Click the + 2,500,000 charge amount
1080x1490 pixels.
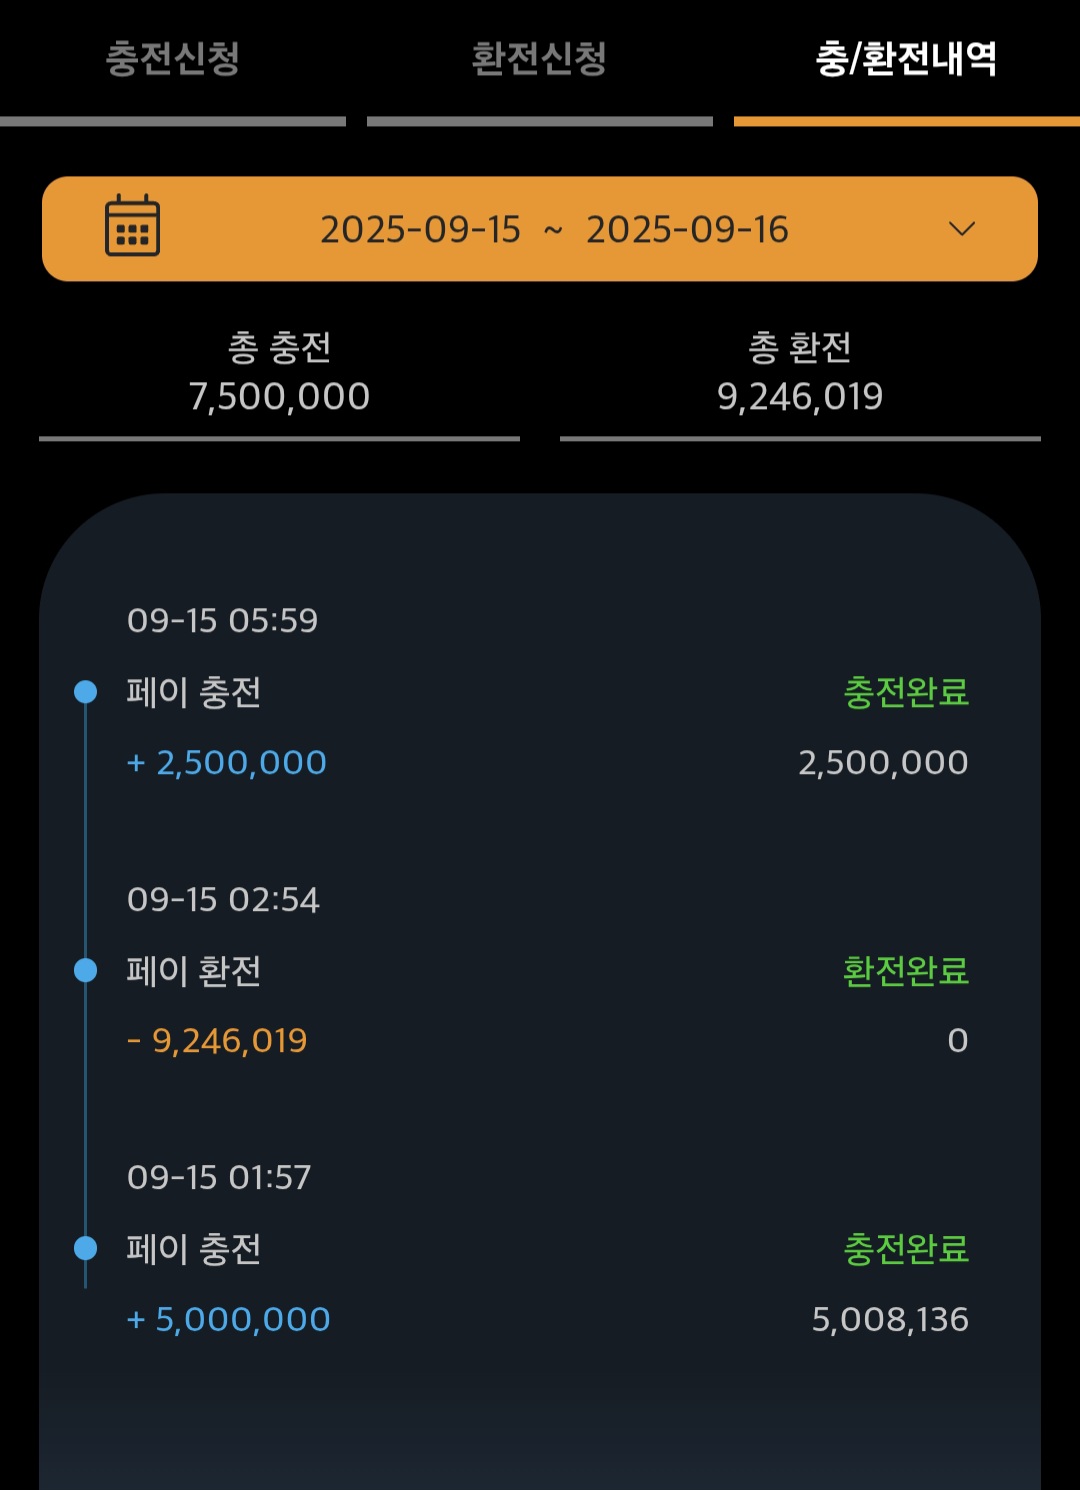coord(227,763)
